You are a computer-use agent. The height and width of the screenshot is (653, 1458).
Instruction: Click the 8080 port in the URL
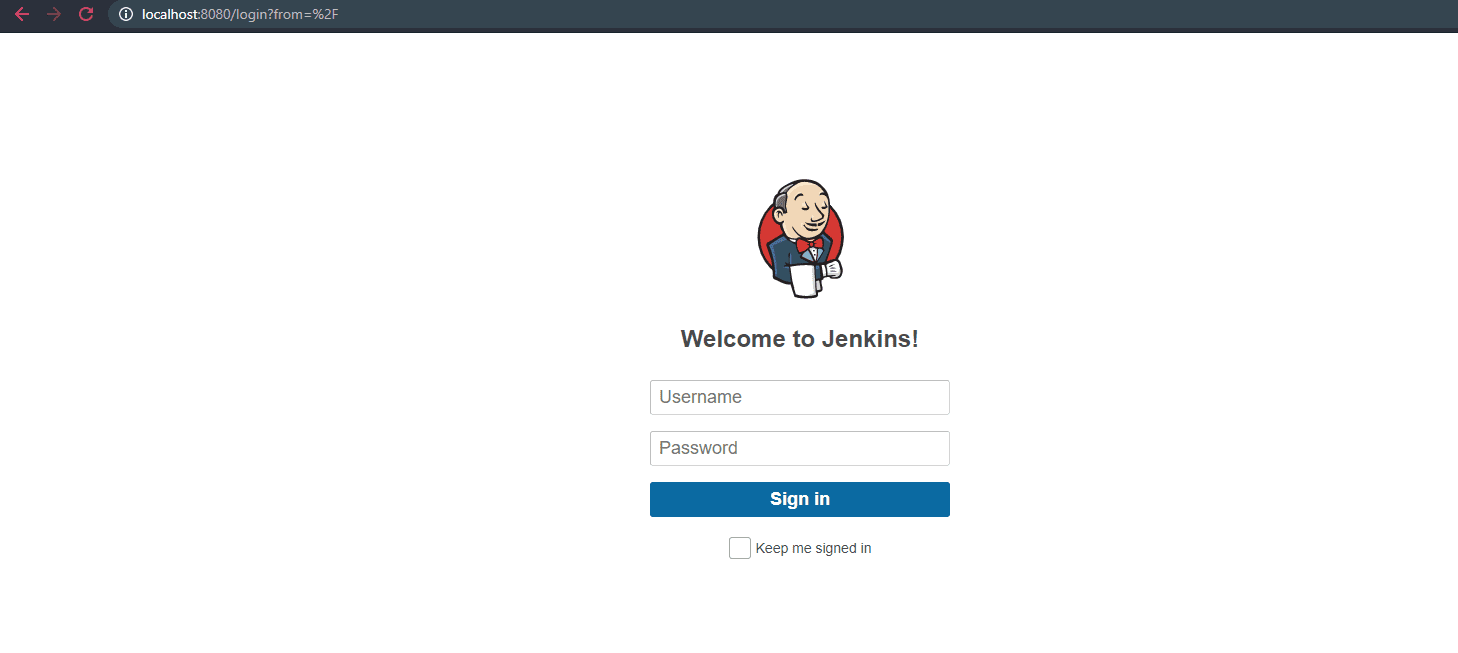click(x=216, y=14)
